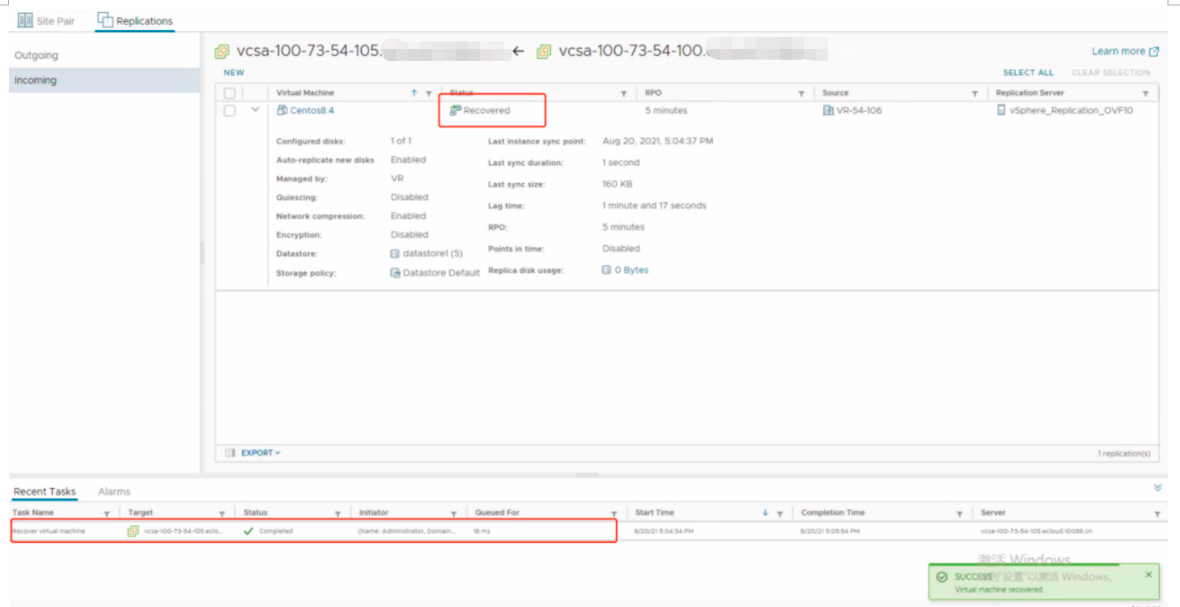Collapse the Centos8.4 replication details

pyautogui.click(x=255, y=110)
